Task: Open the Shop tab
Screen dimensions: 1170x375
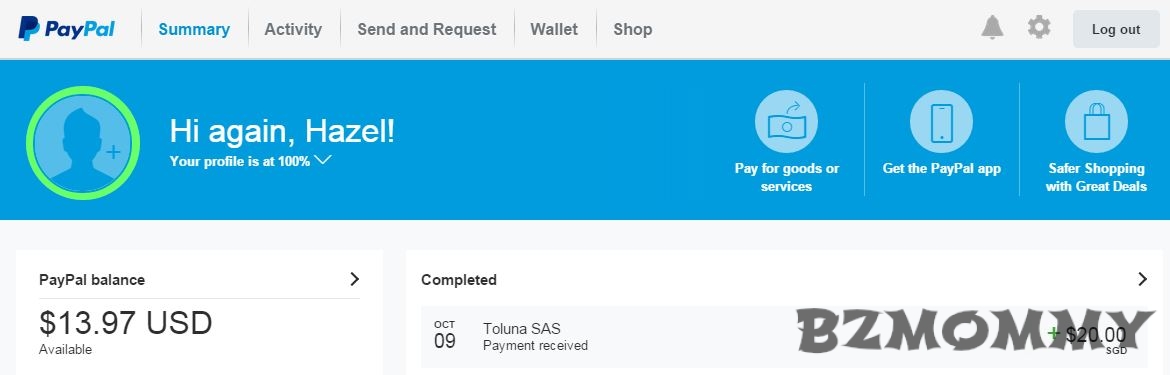Action: (633, 29)
